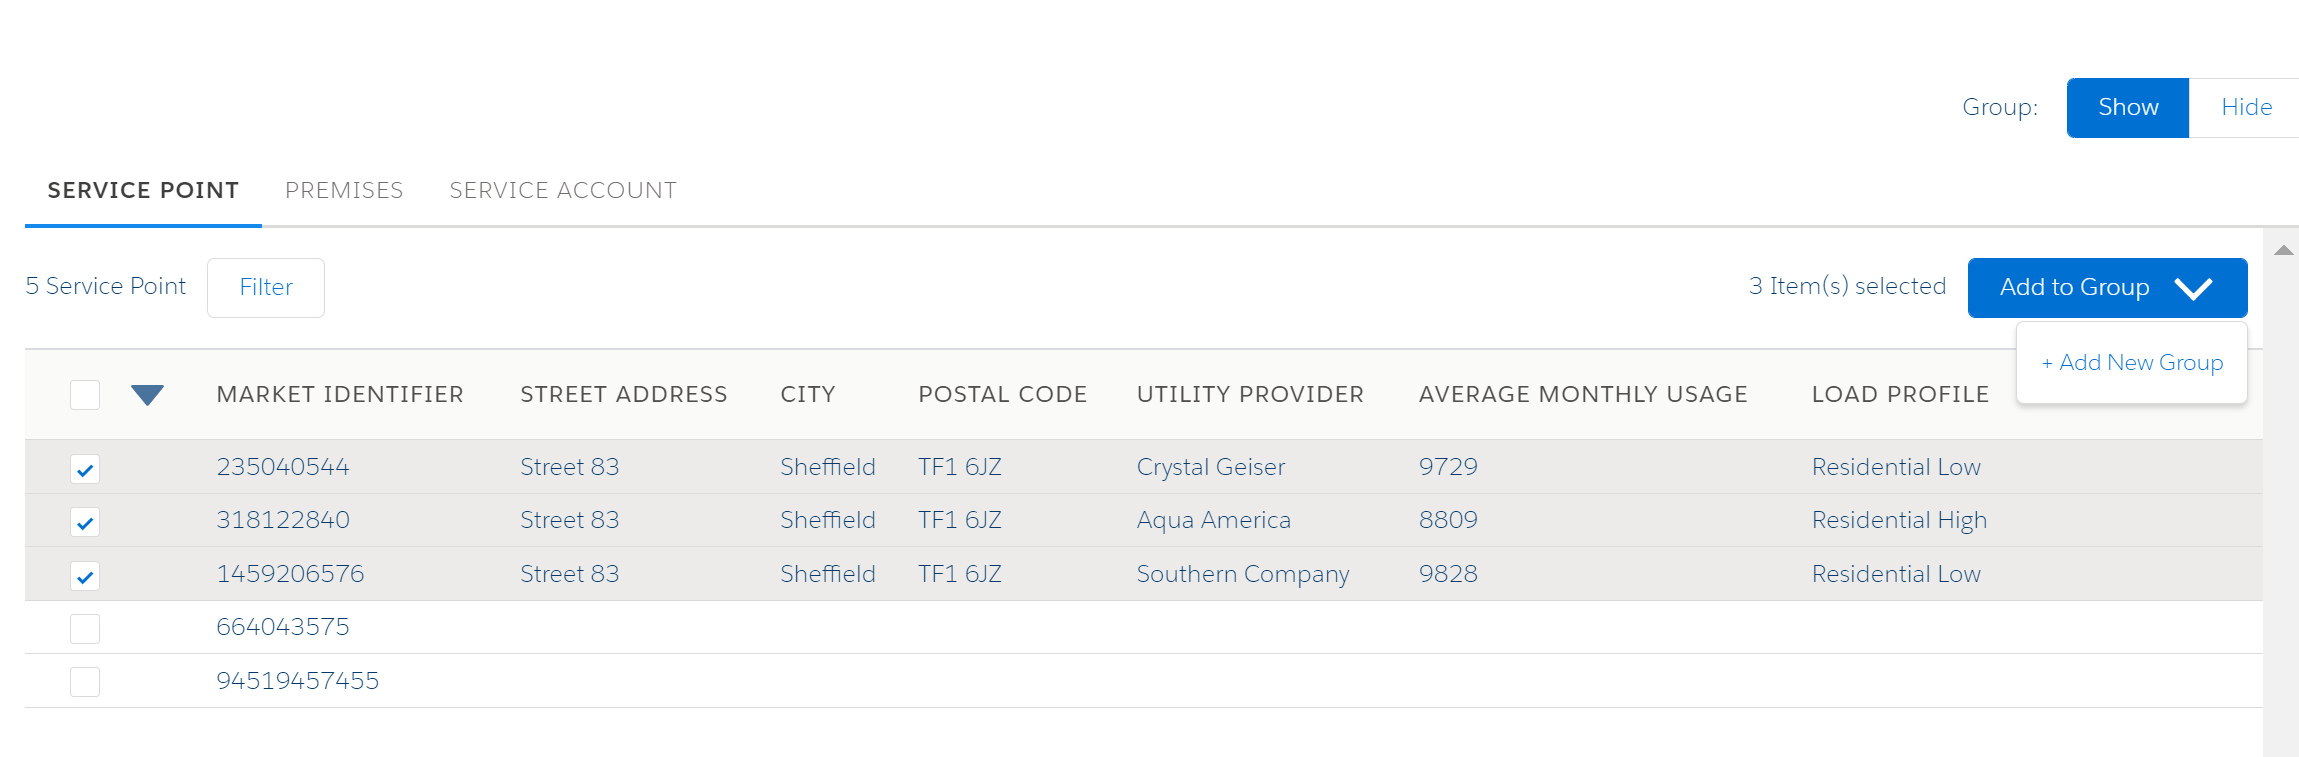
Task: Select the + Add New Group option
Action: pos(2133,362)
